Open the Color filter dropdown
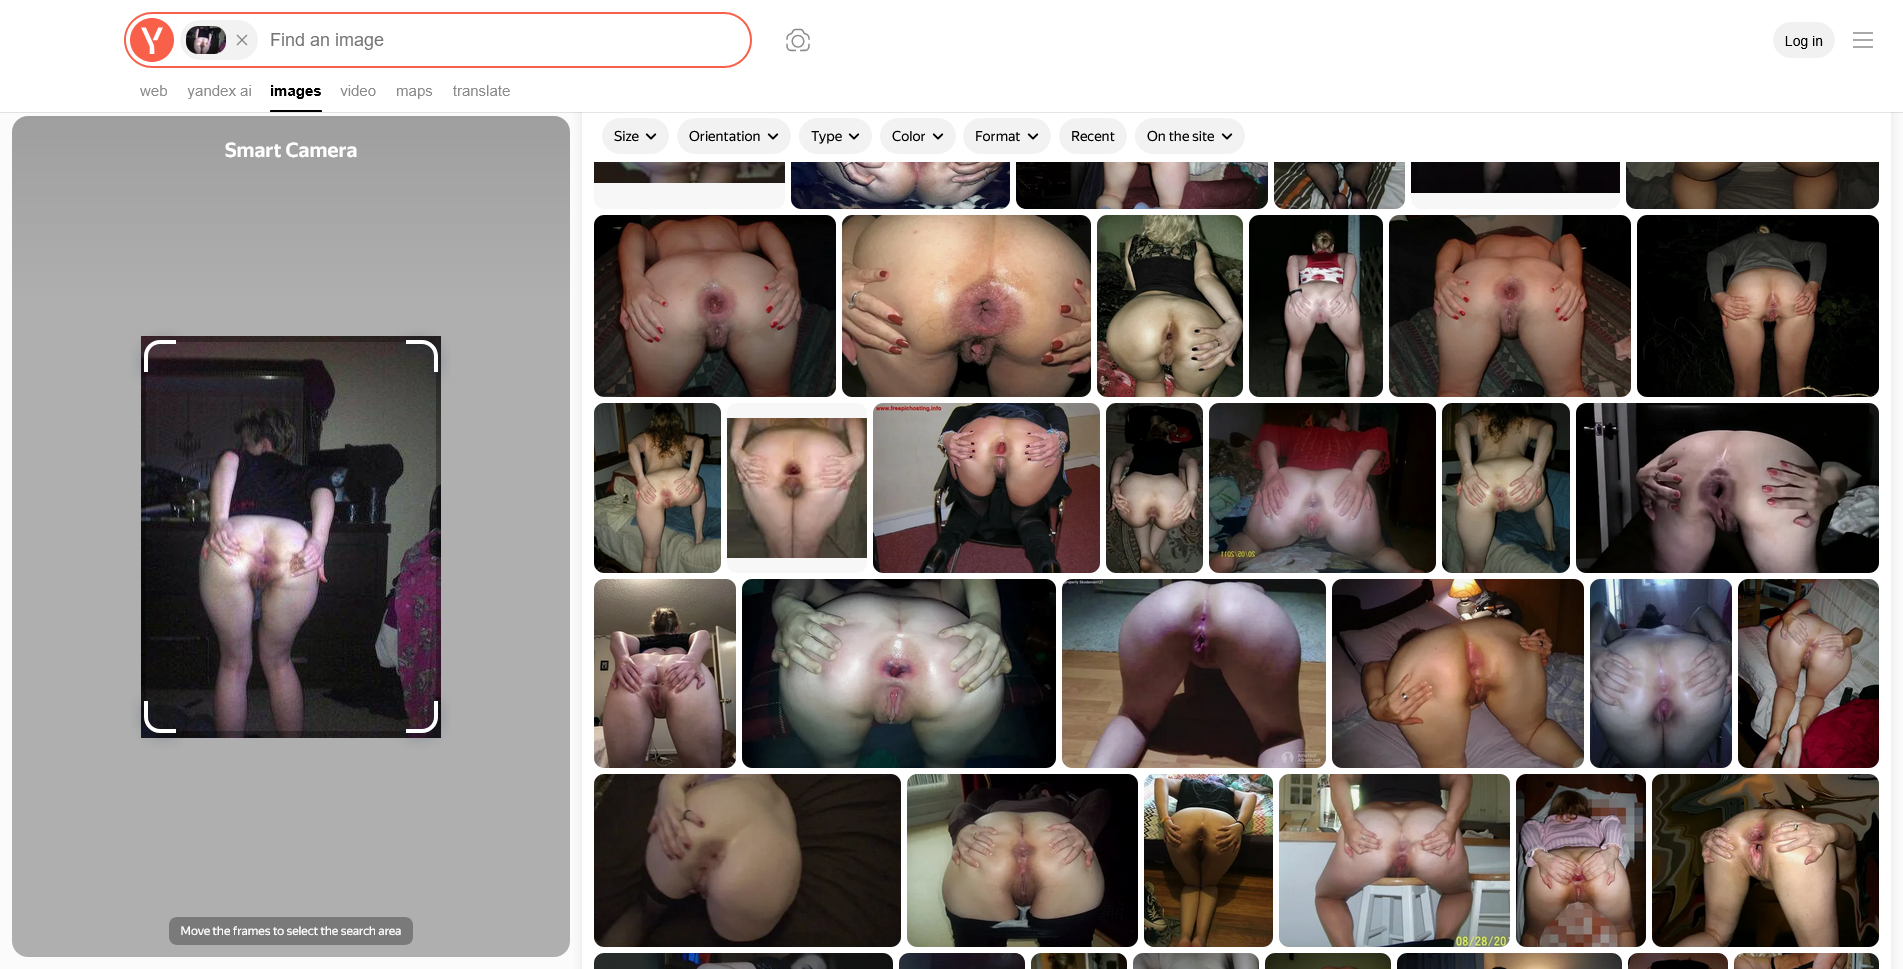1903x969 pixels. coord(917,136)
